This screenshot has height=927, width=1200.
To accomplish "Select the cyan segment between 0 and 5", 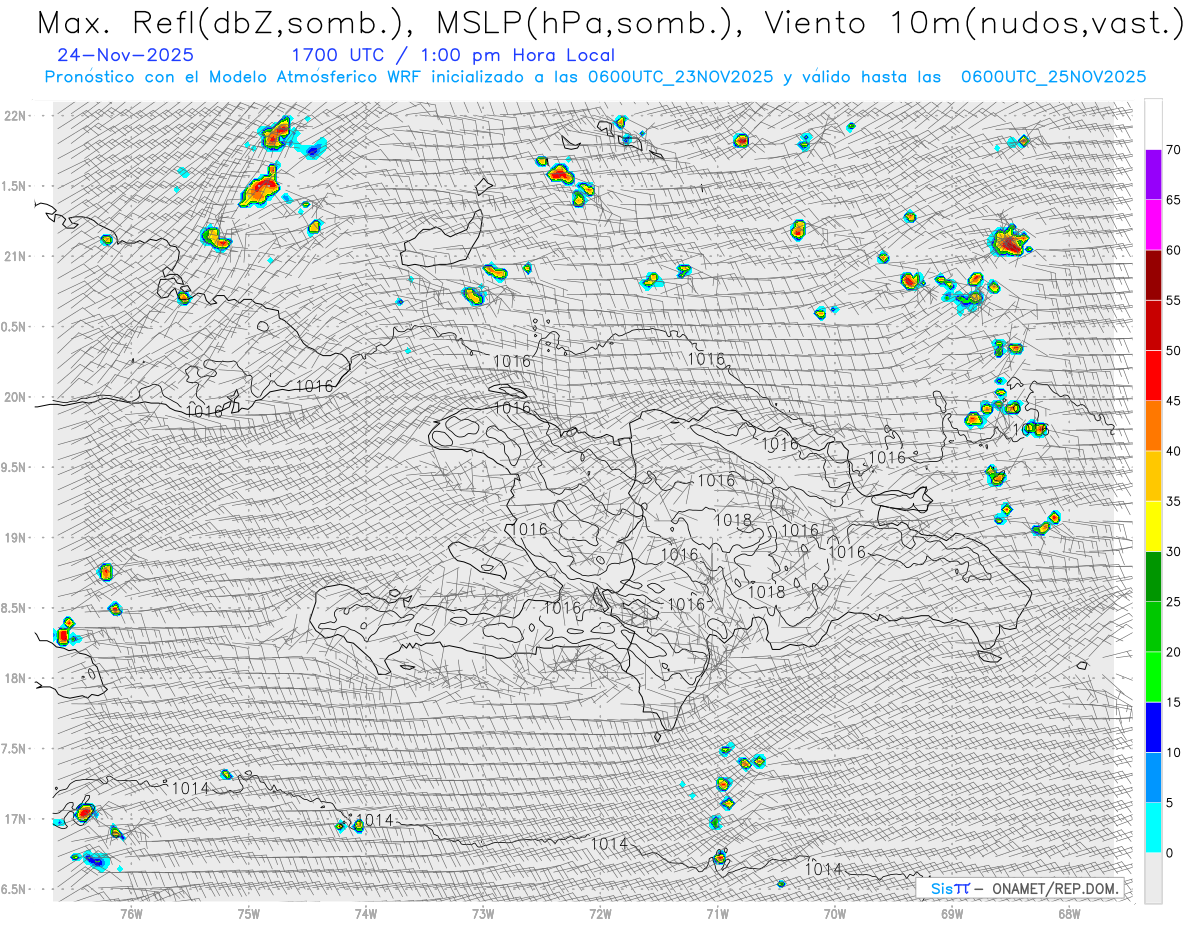I will [x=1153, y=827].
